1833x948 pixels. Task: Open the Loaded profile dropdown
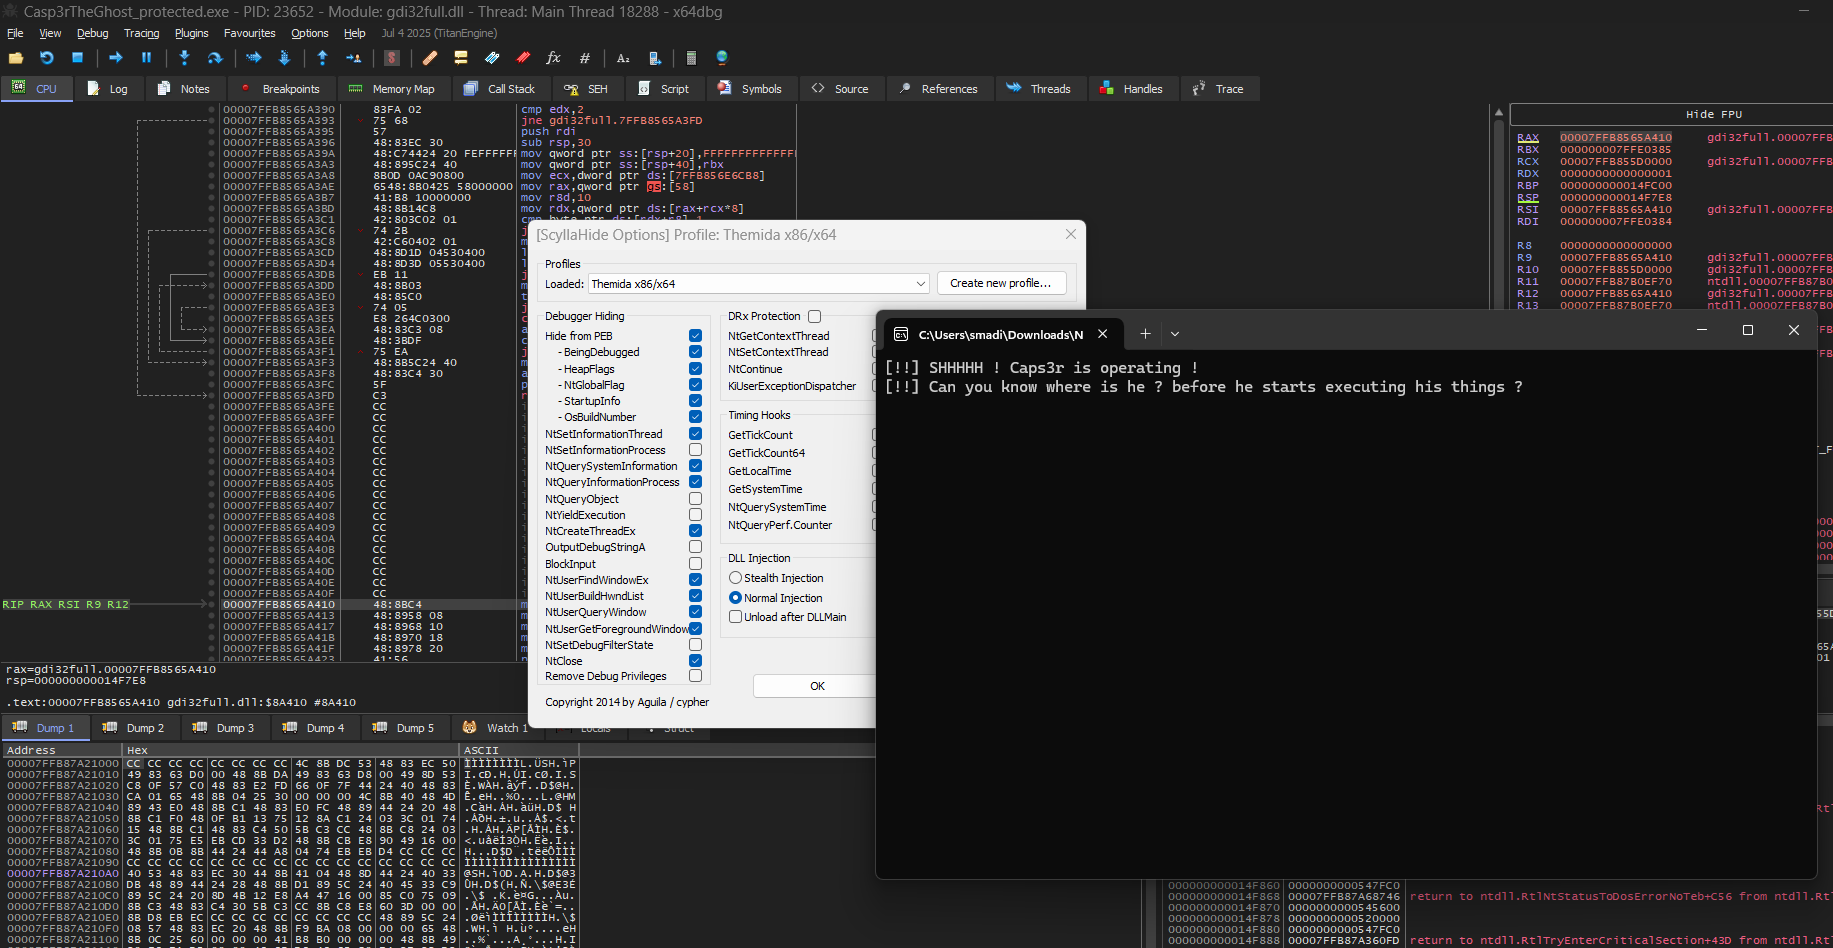pos(758,284)
